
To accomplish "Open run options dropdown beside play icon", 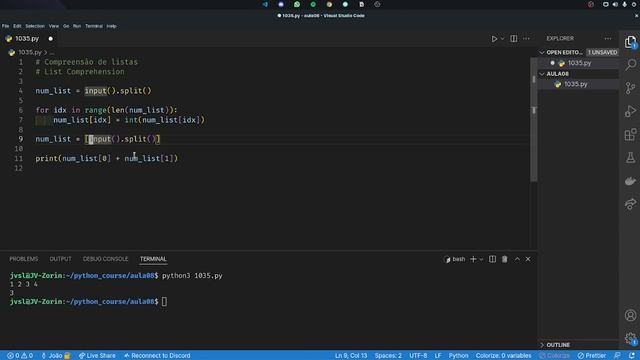I will (x=502, y=39).
